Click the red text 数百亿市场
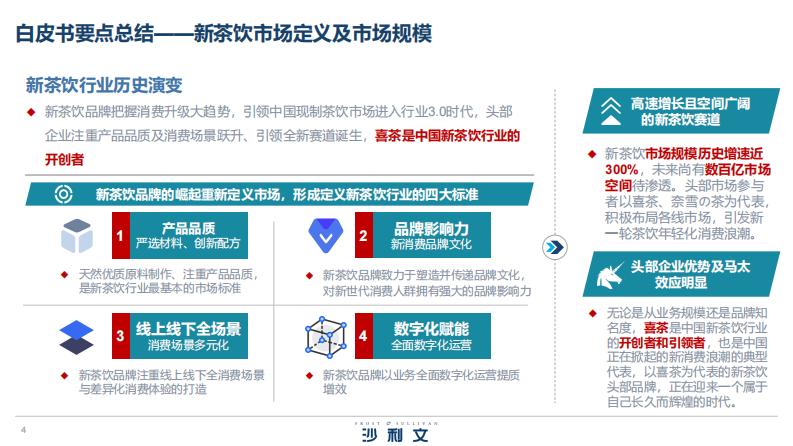 738,169
